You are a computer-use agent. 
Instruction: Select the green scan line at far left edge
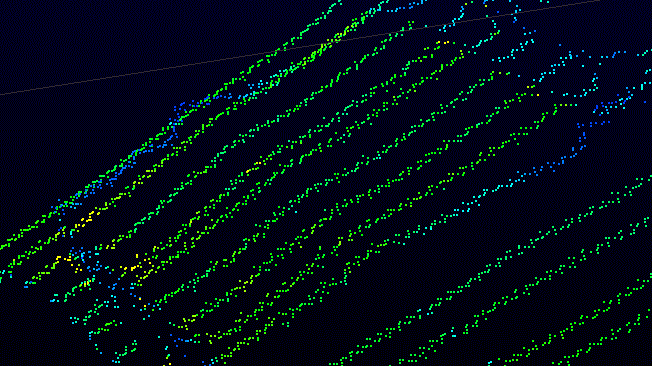coord(21,237)
